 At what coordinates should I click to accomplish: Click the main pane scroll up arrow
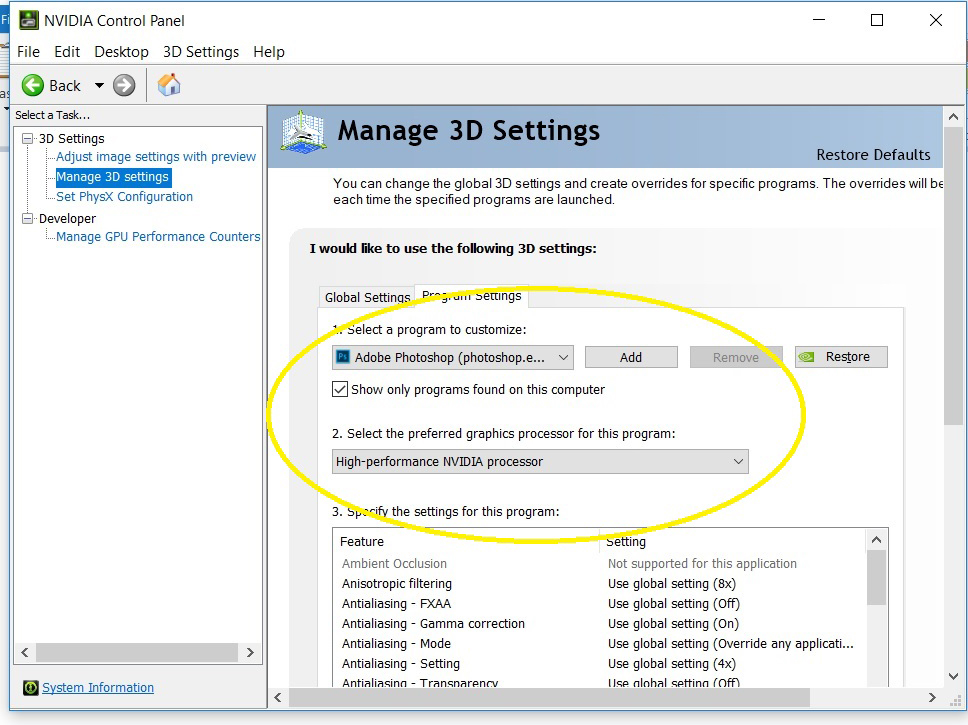(953, 116)
